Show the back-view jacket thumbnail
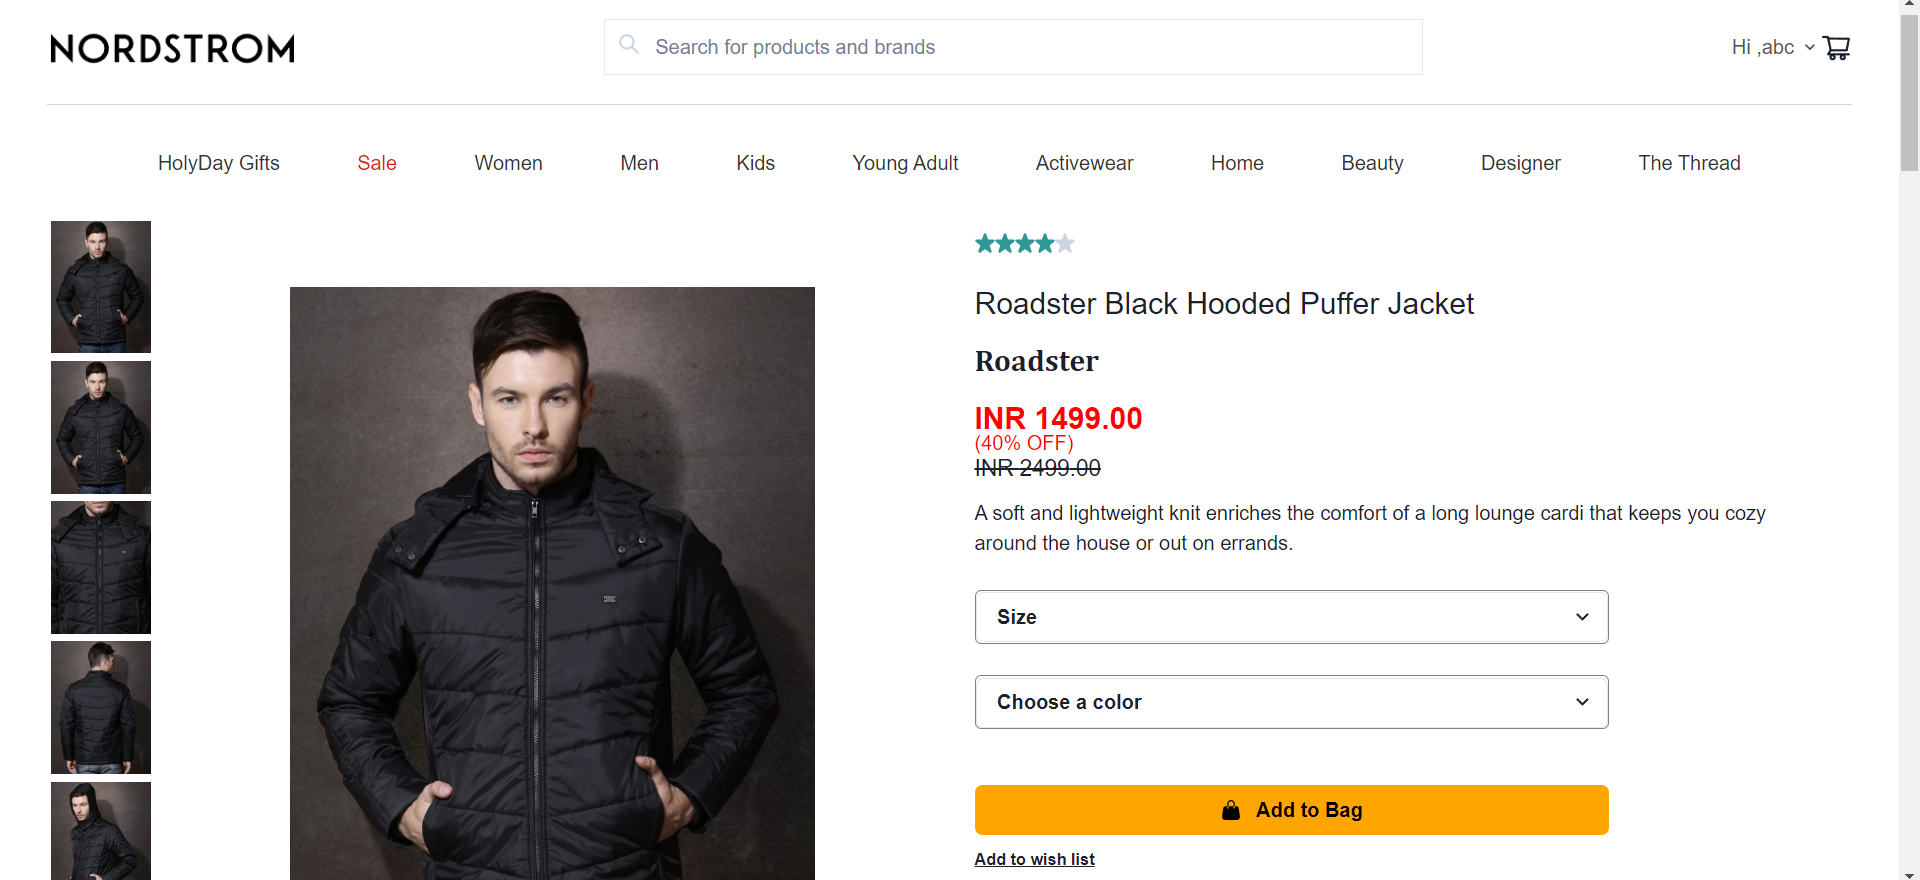 [101, 707]
